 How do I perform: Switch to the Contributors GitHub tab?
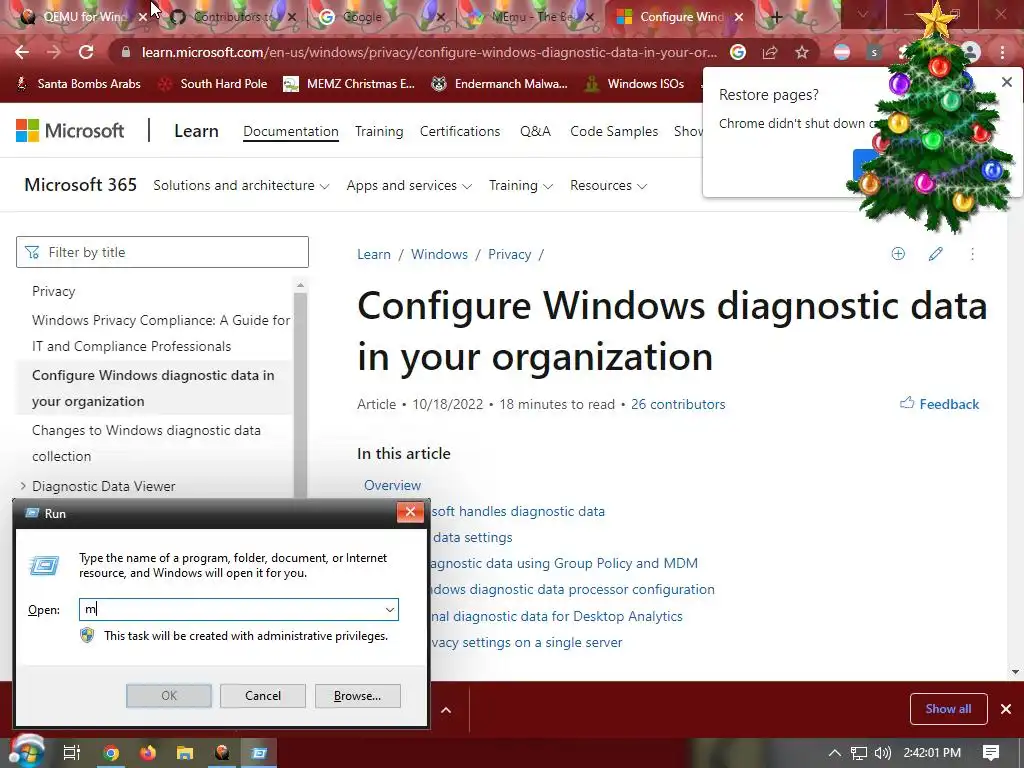pos(233,17)
